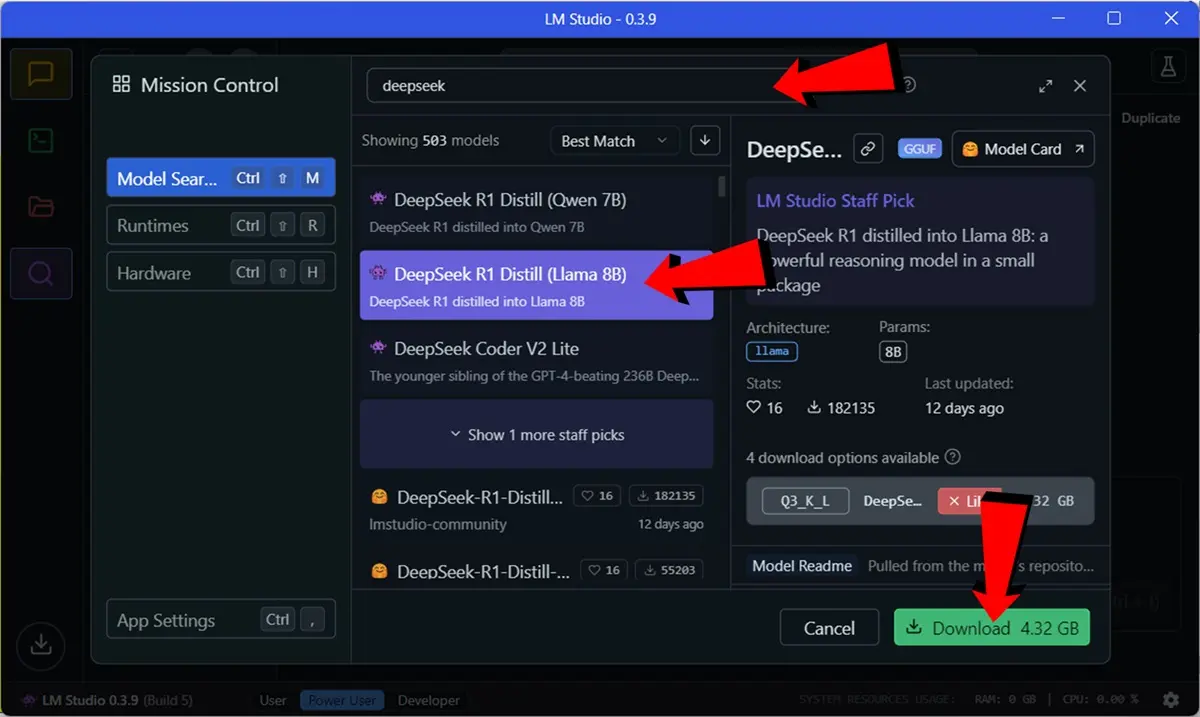This screenshot has width=1200, height=717.
Task: Switch to User mode
Action: pos(273,700)
